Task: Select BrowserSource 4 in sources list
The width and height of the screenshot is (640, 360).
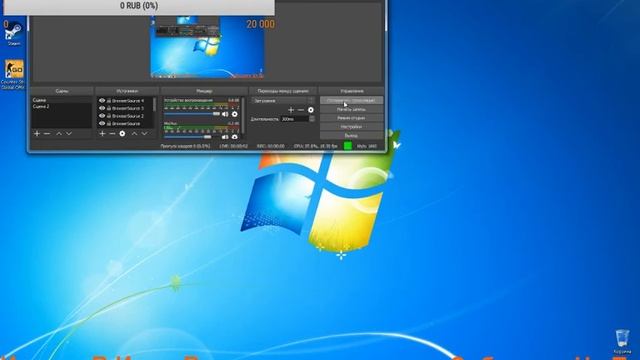Action: coord(128,100)
